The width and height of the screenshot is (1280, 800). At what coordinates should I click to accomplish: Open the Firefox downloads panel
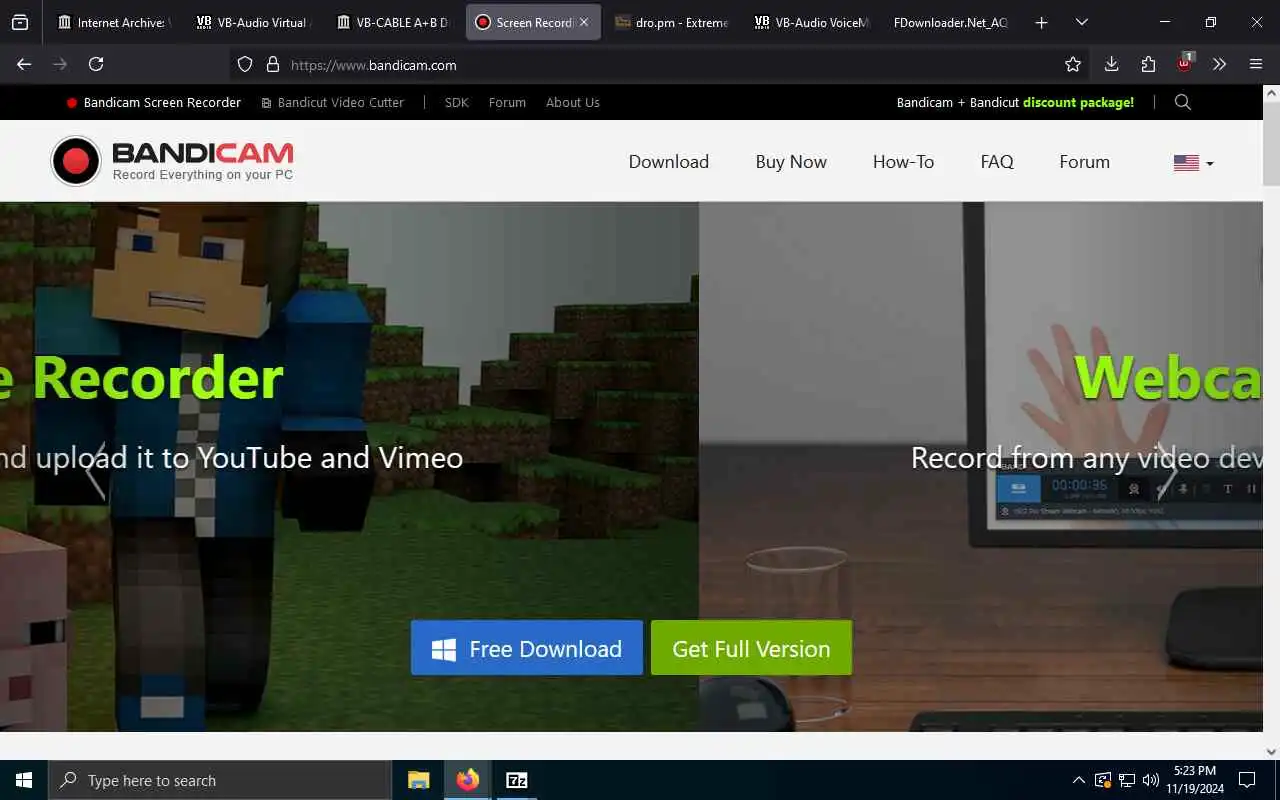[1111, 64]
